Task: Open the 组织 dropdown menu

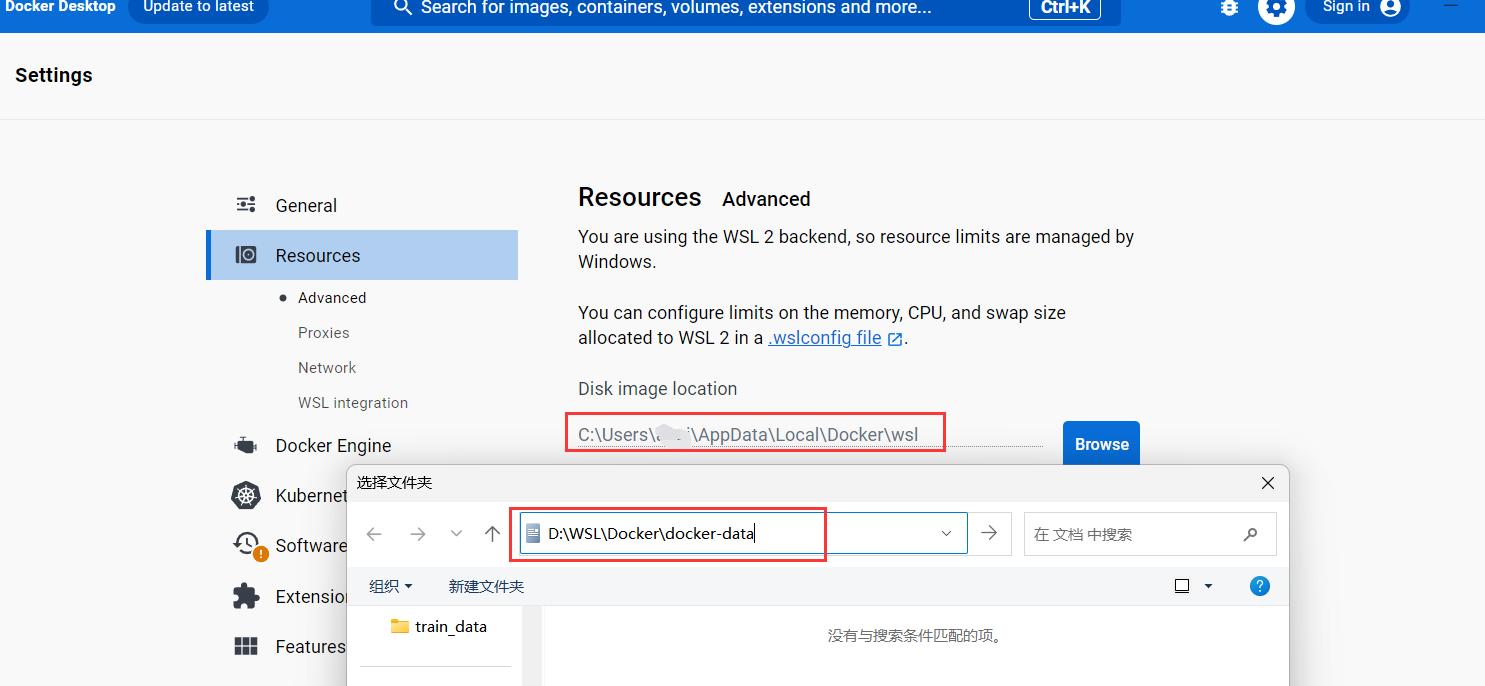Action: coord(391,586)
